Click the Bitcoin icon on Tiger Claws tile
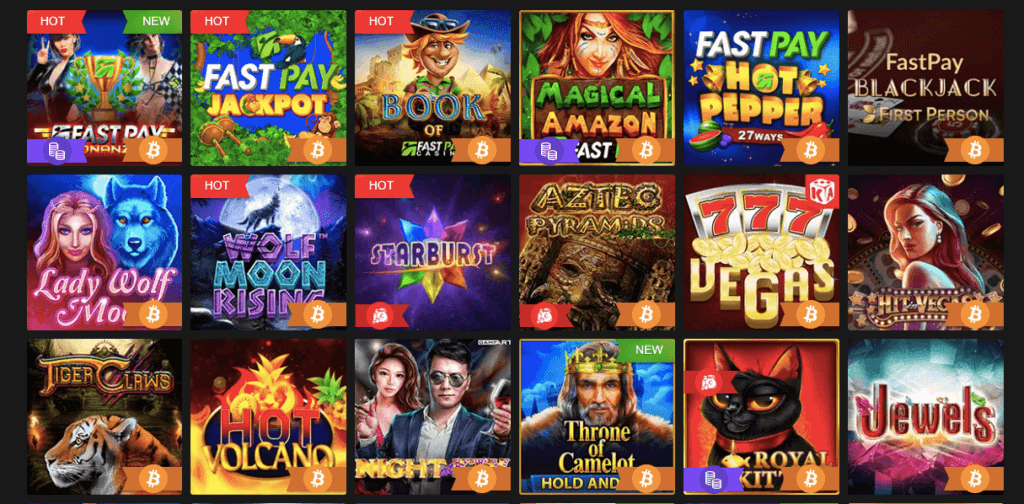 pos(153,480)
